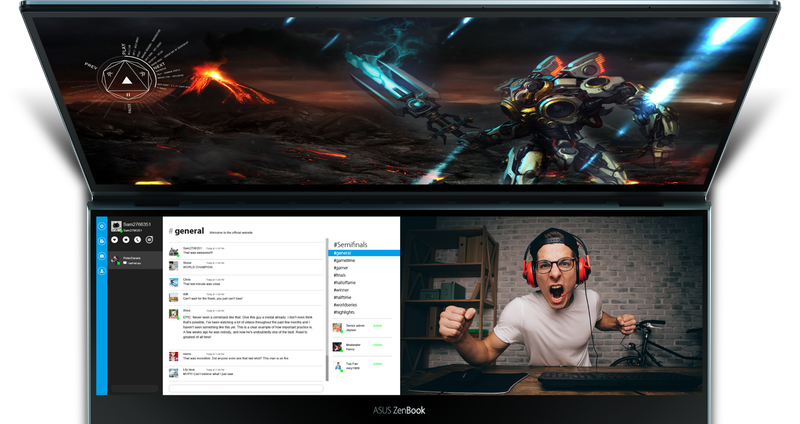Select the #gamer channel
Image resolution: width=800 pixels, height=424 pixels.
[x=341, y=268]
